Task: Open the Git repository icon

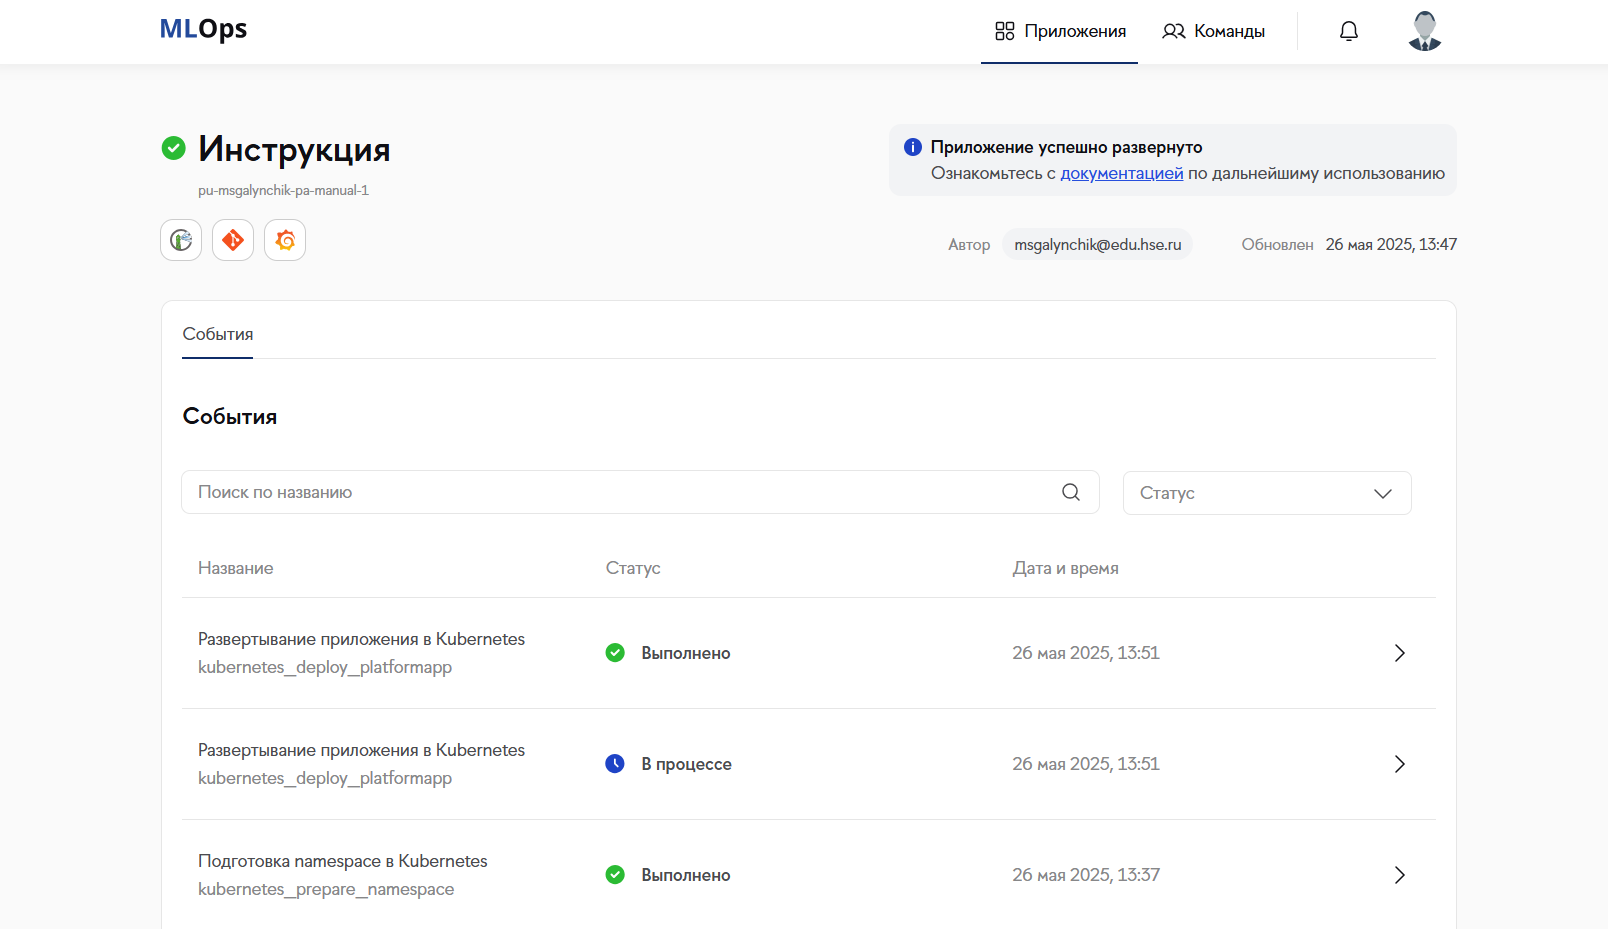Action: [x=233, y=240]
